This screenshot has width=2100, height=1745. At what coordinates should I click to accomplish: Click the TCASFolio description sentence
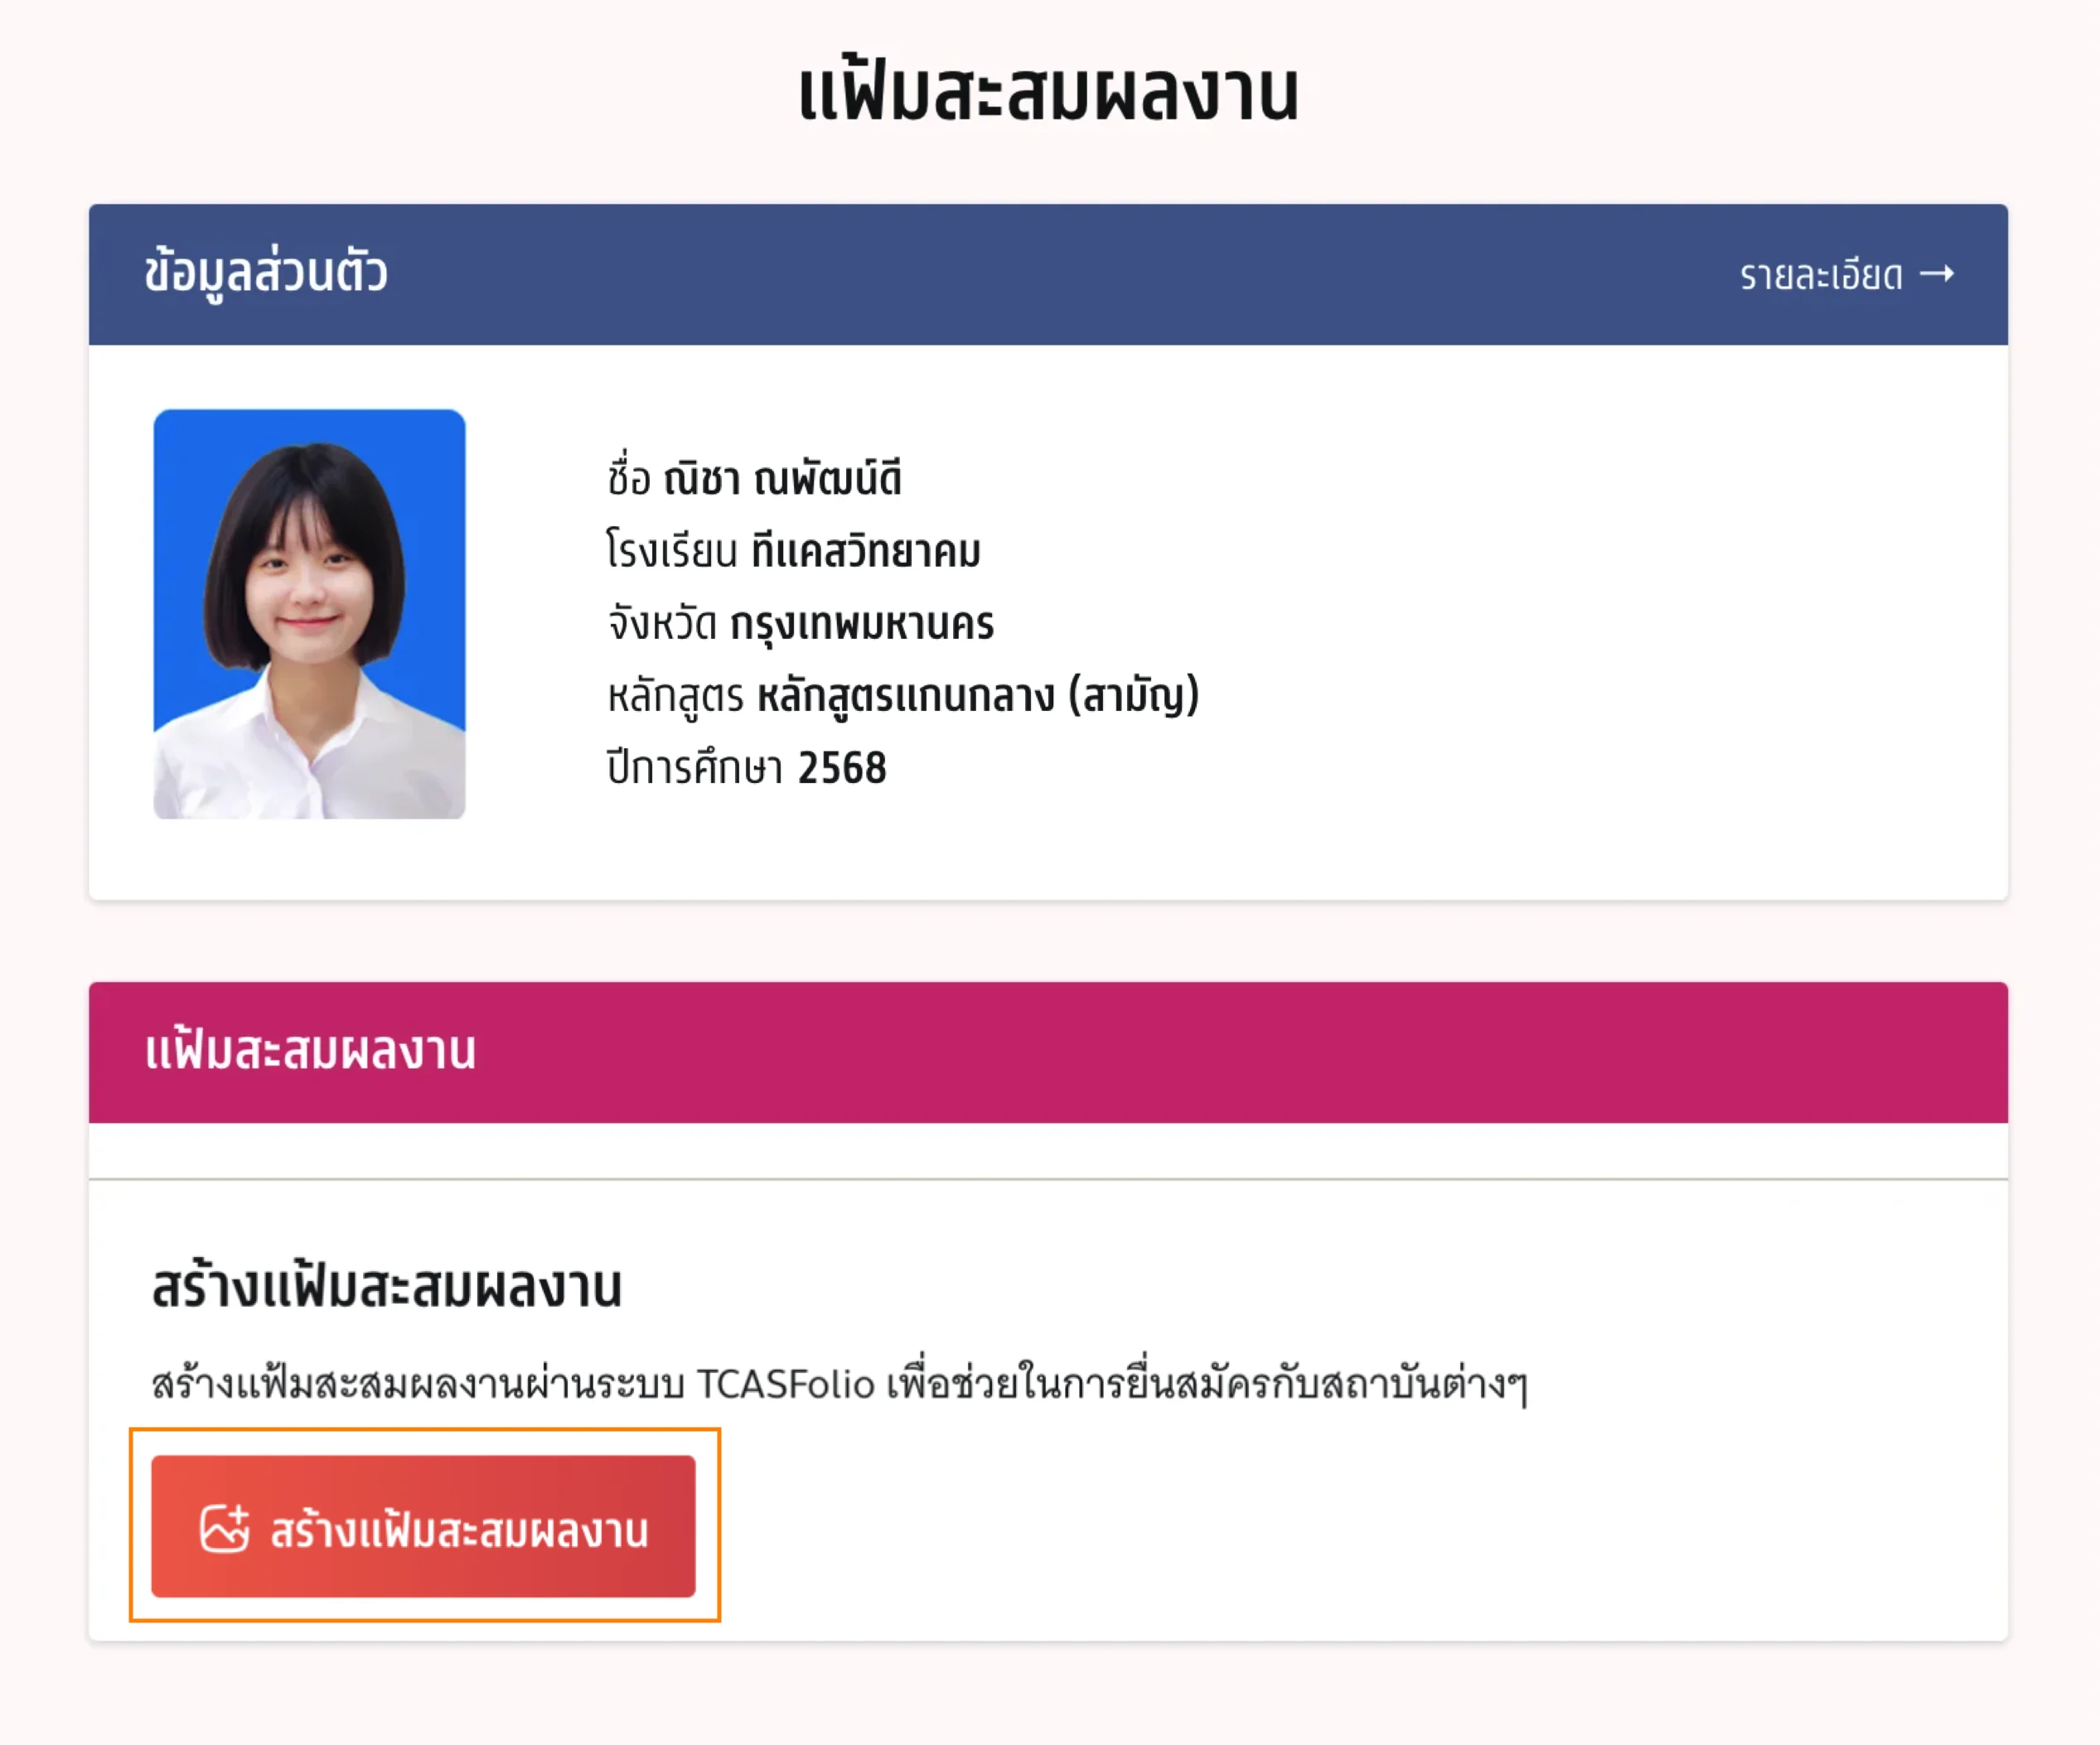(x=838, y=1384)
